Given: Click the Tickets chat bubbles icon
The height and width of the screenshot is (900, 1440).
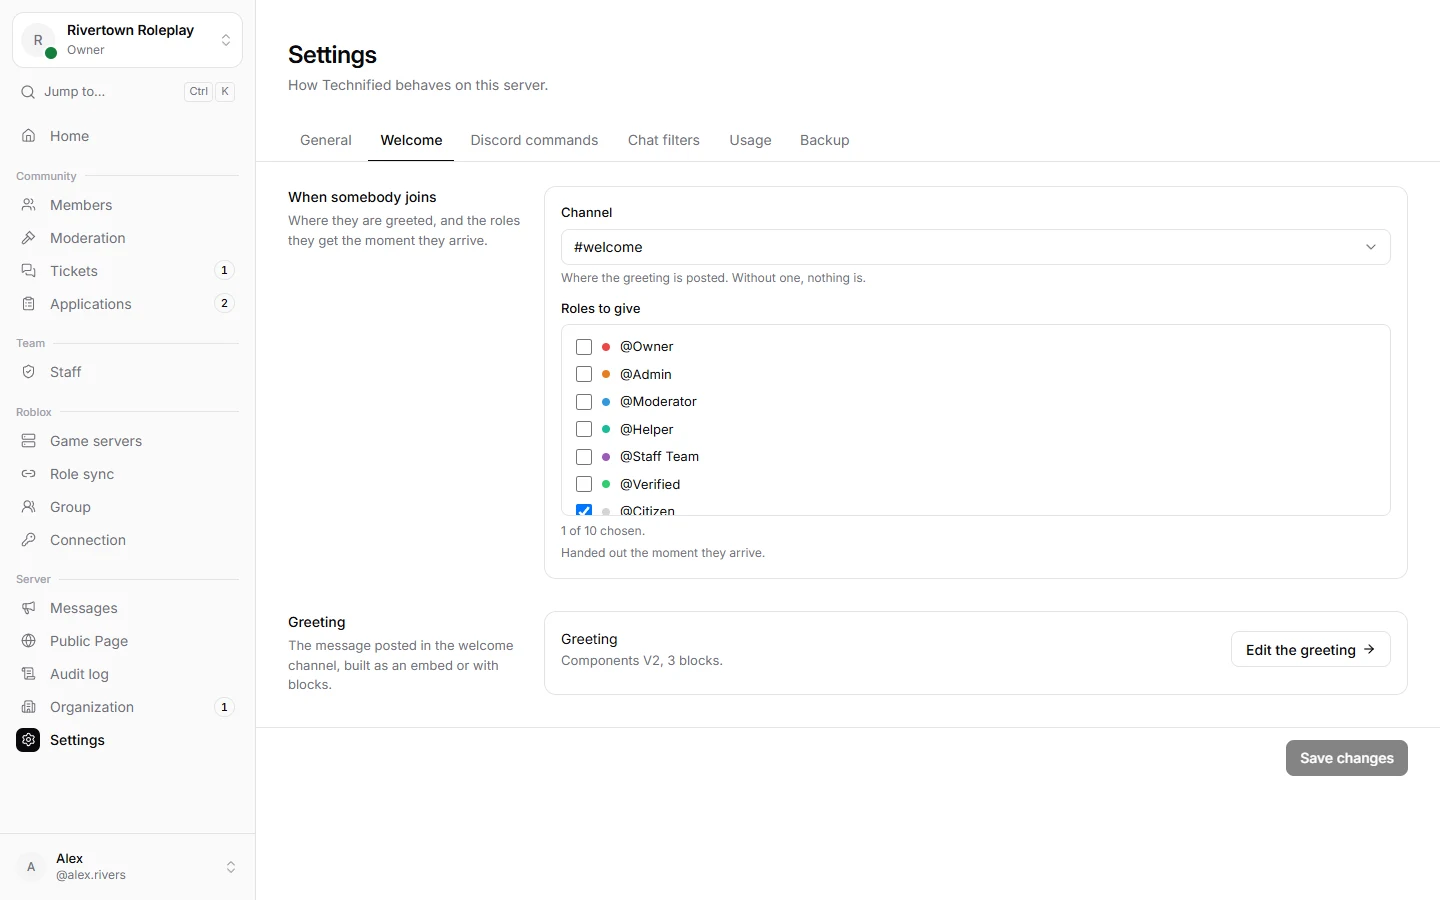Looking at the screenshot, I should [x=29, y=271].
